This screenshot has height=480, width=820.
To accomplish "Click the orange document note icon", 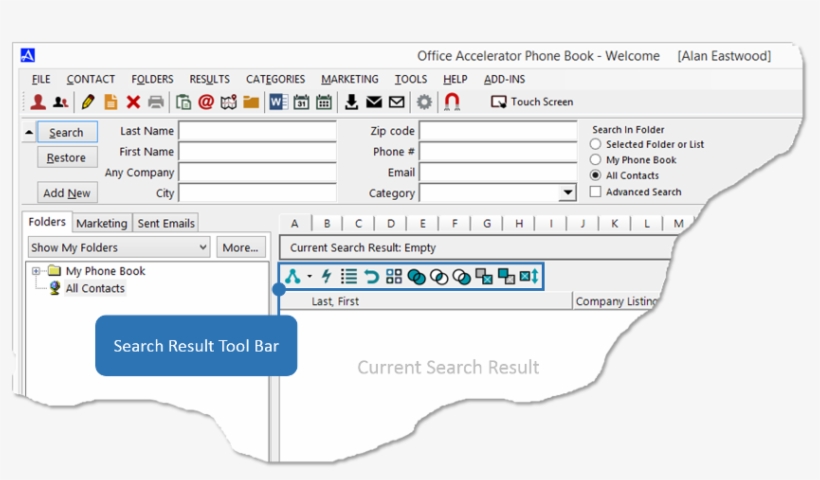I will click(110, 102).
